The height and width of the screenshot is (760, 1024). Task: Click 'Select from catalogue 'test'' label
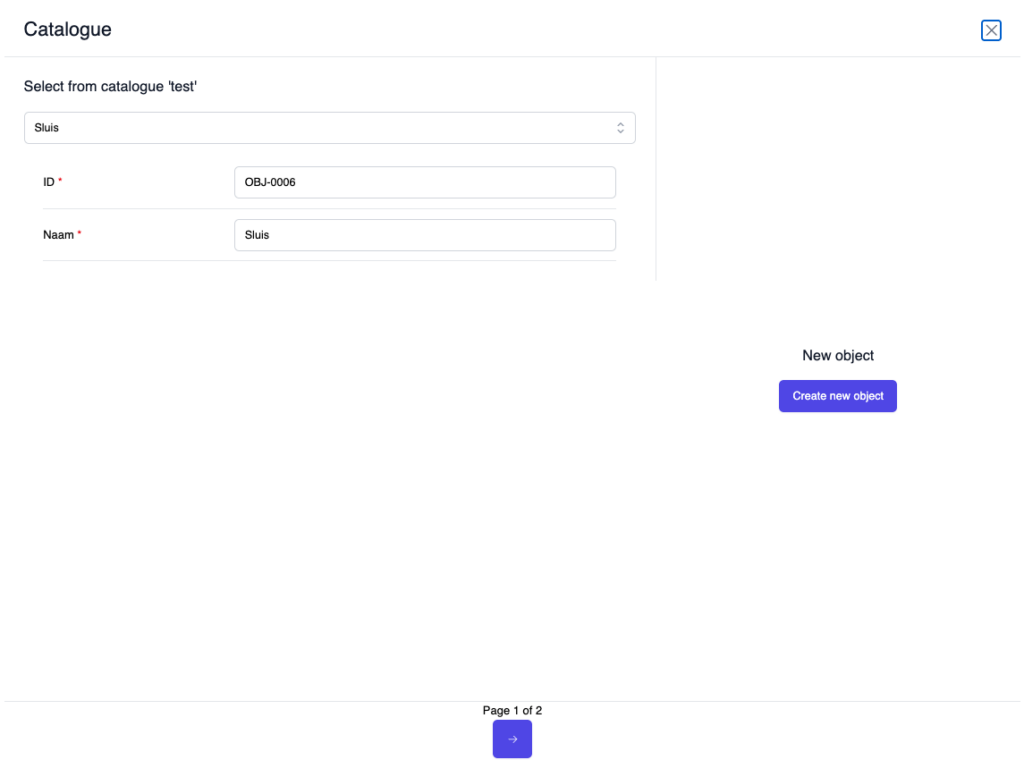[x=110, y=87]
